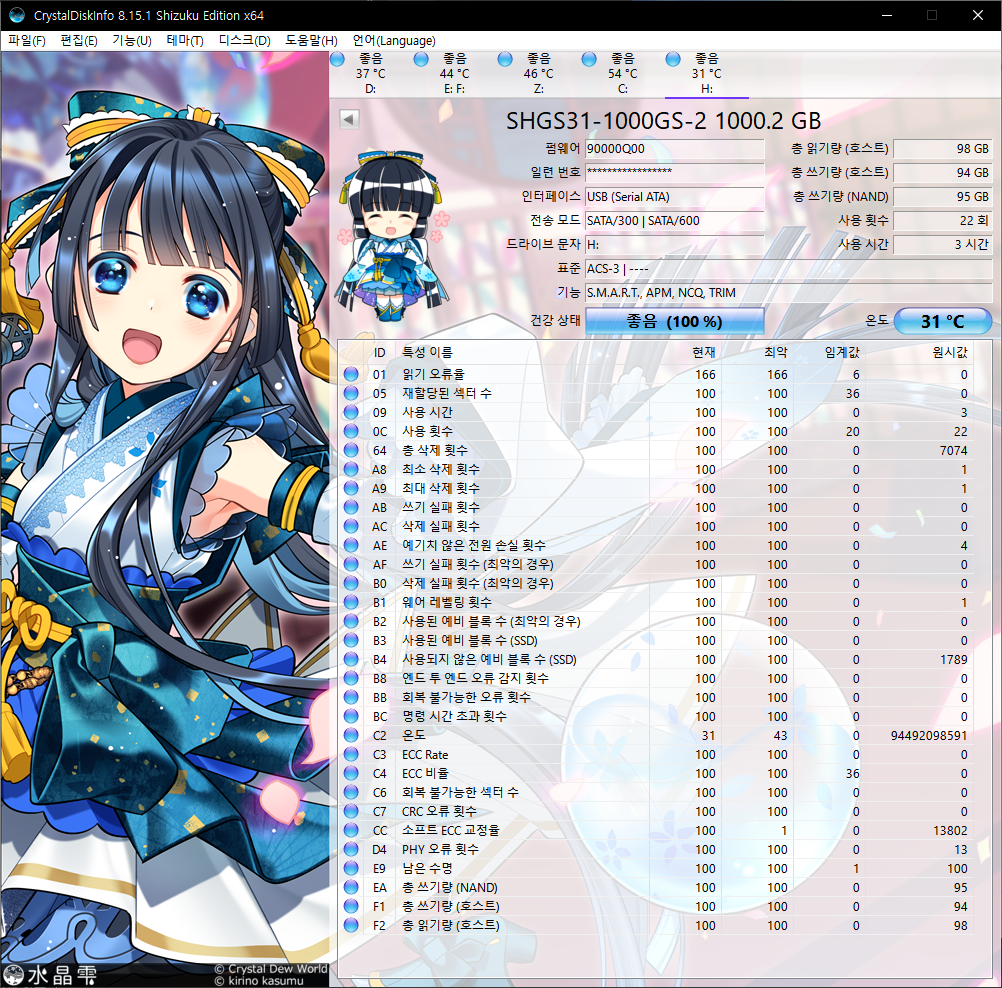Click the previous disk arrow button
The image size is (1002, 988).
coord(349,119)
